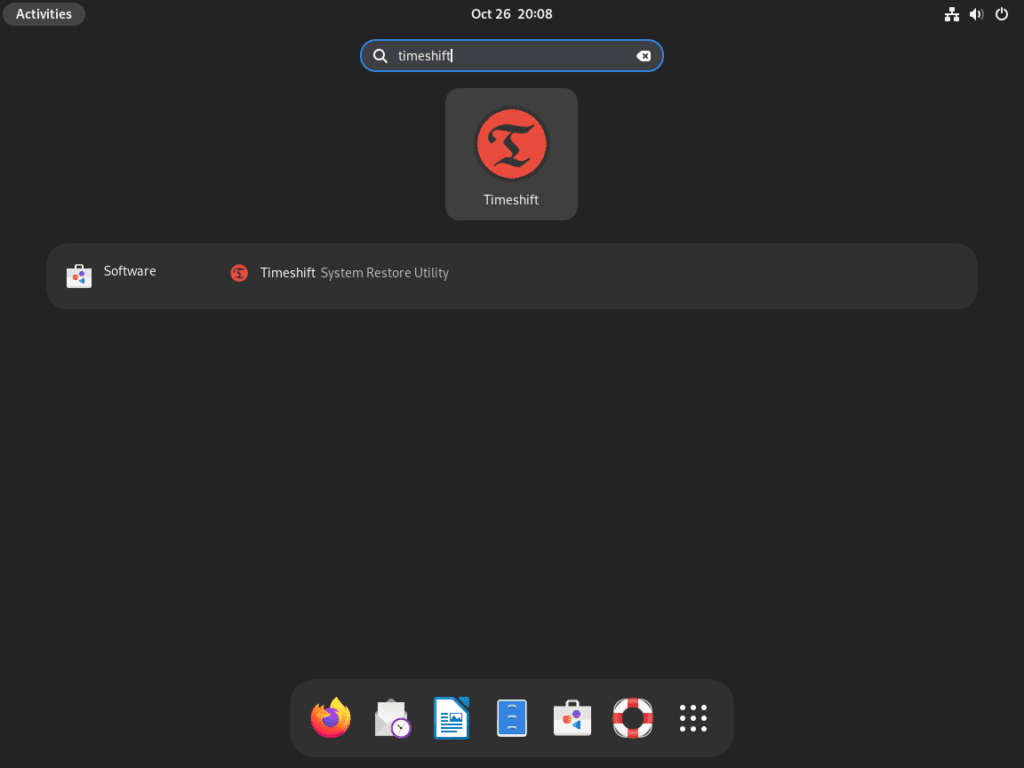Open the Help lifebuoy icon in the dock
The width and height of the screenshot is (1024, 768).
631,717
